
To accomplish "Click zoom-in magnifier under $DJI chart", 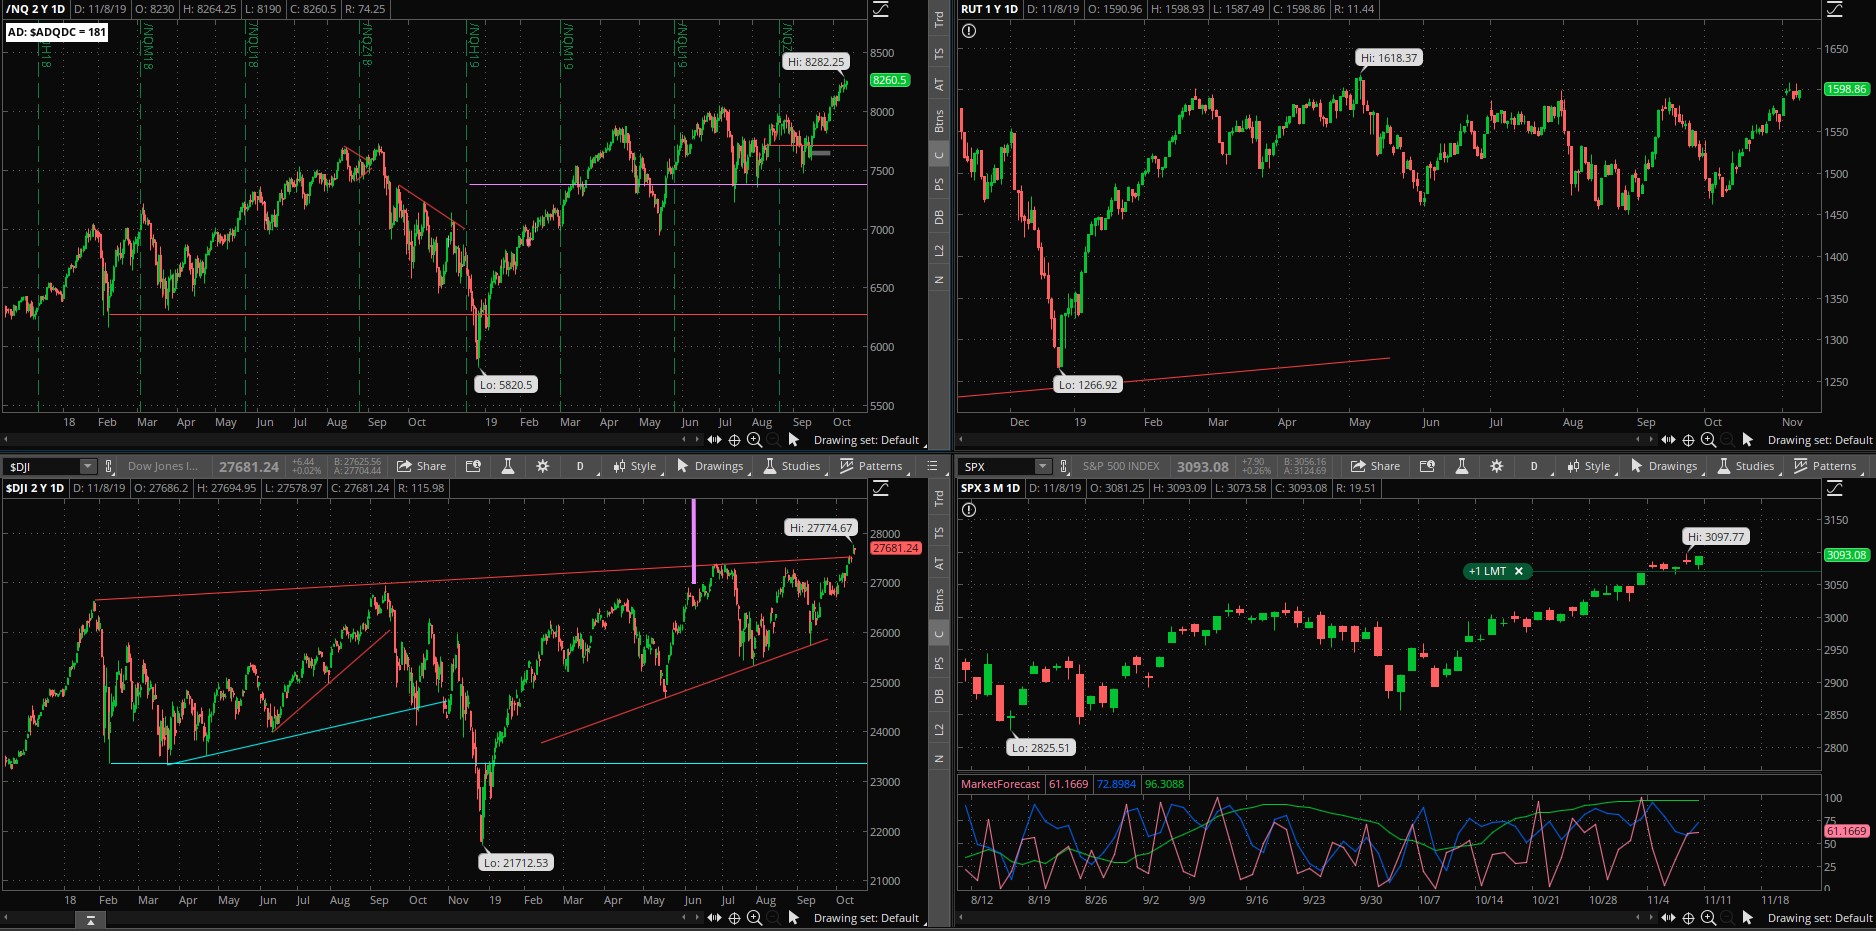I will [x=755, y=918].
